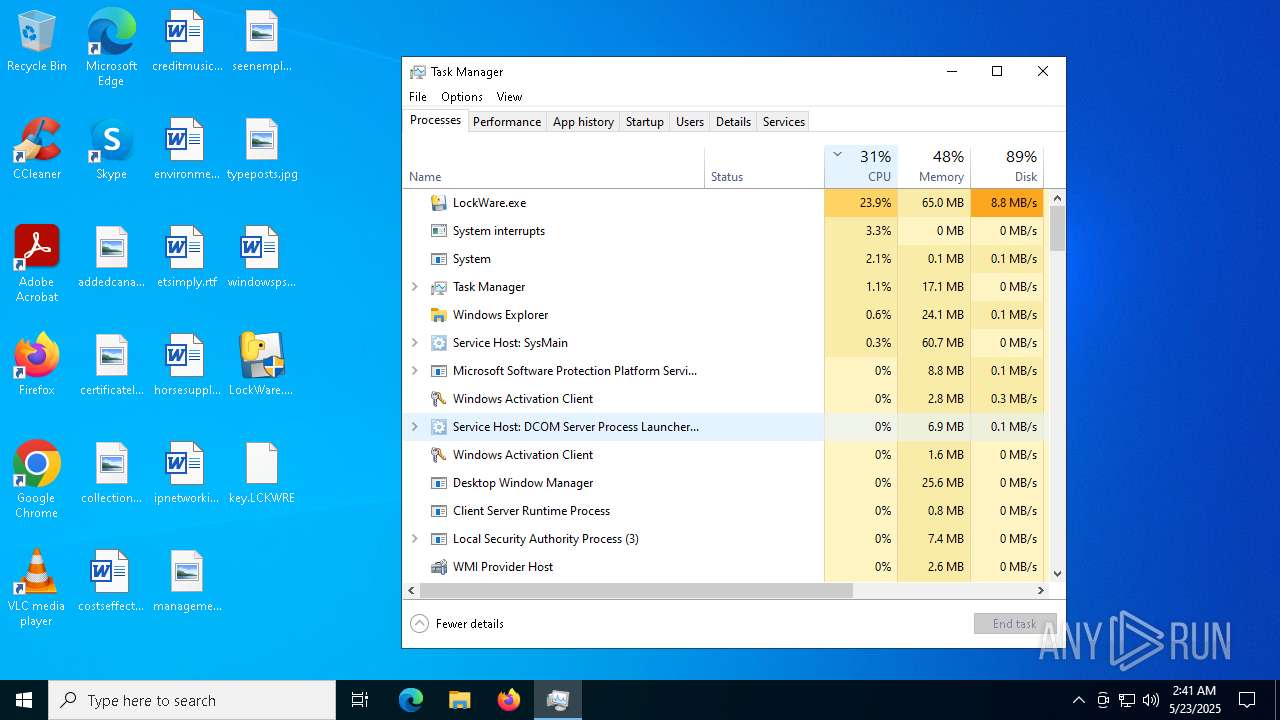Select the typeposts.jpg desktop file

coord(261,150)
